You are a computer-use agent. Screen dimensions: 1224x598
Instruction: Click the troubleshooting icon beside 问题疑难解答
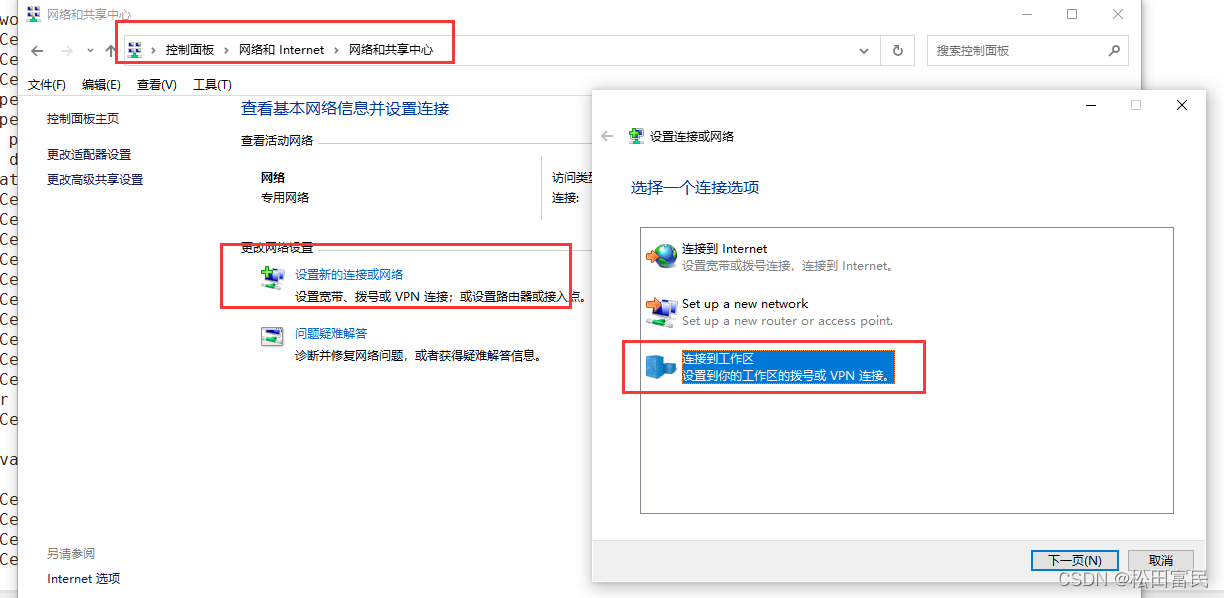click(272, 337)
